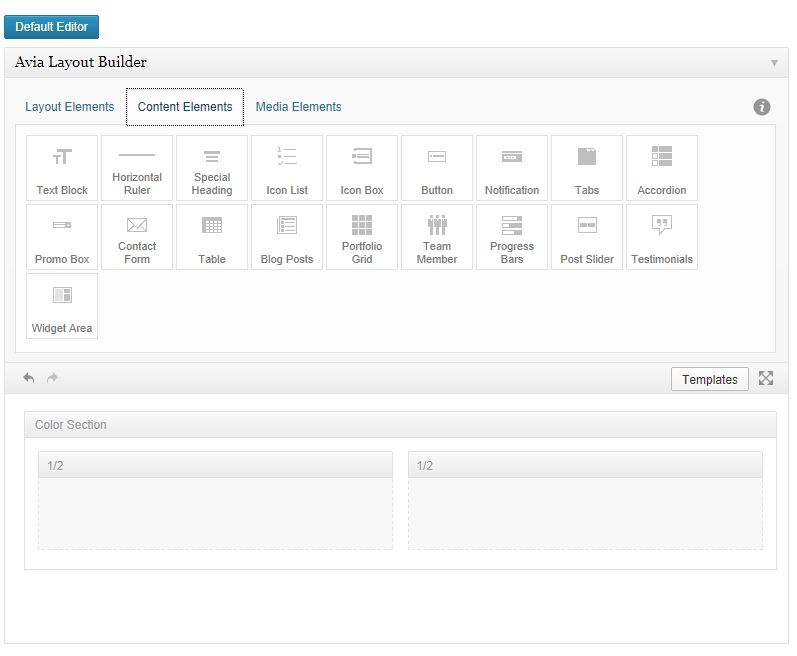Insert the Portfolio Grid element
This screenshot has height=656, width=797.
click(362, 238)
